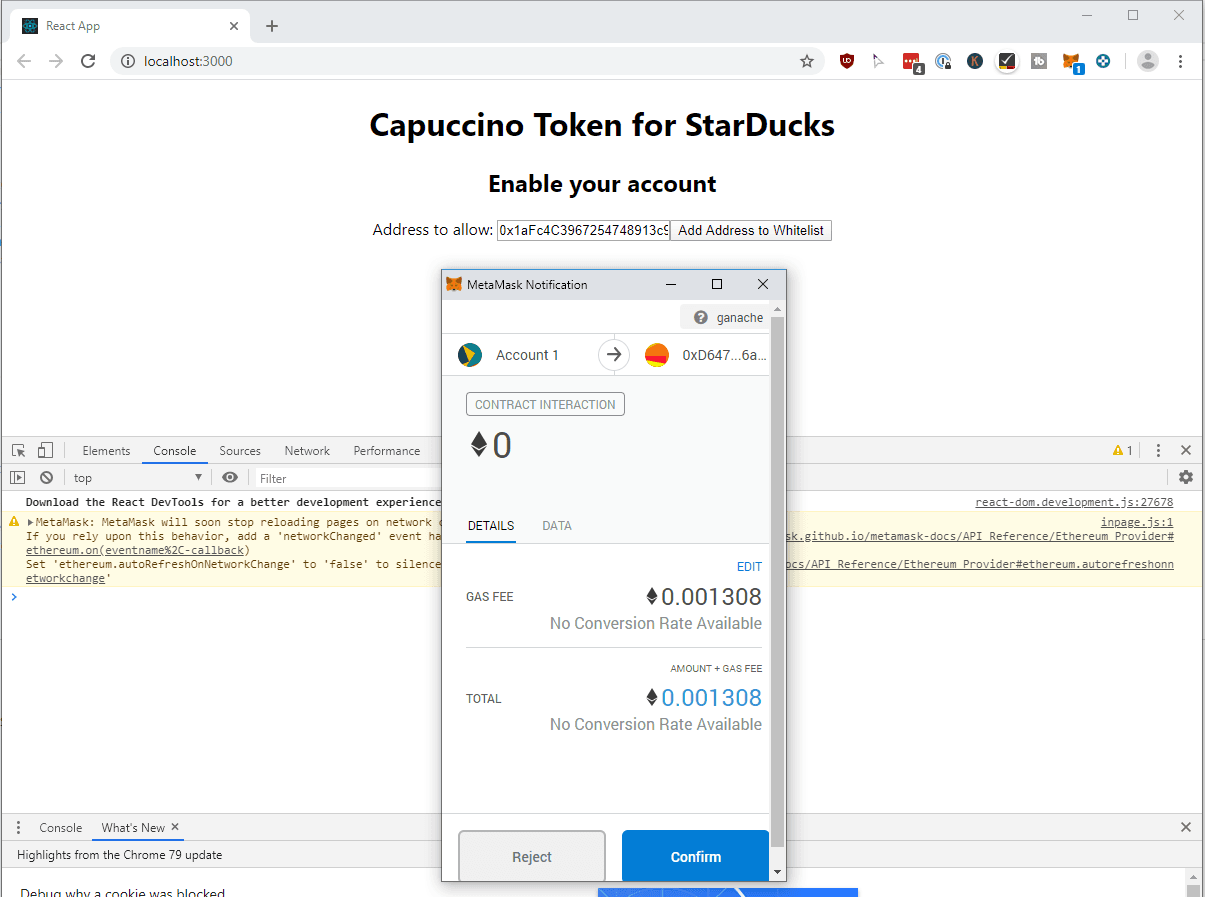Maximize the MetaMask Notification window

click(x=717, y=284)
